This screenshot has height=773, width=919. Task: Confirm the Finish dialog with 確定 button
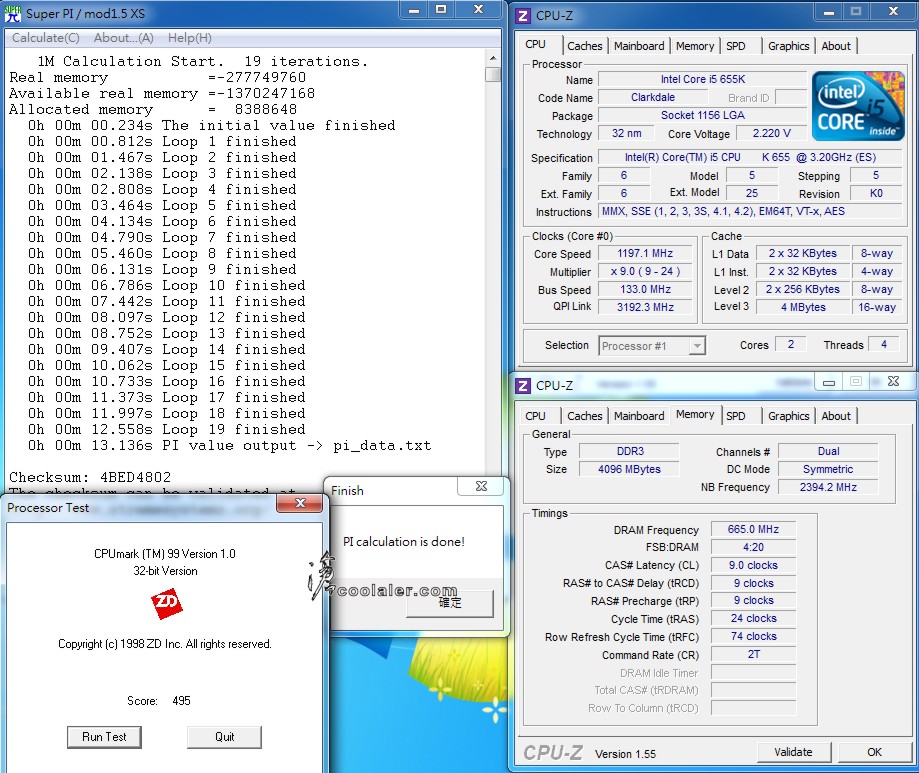pyautogui.click(x=450, y=603)
